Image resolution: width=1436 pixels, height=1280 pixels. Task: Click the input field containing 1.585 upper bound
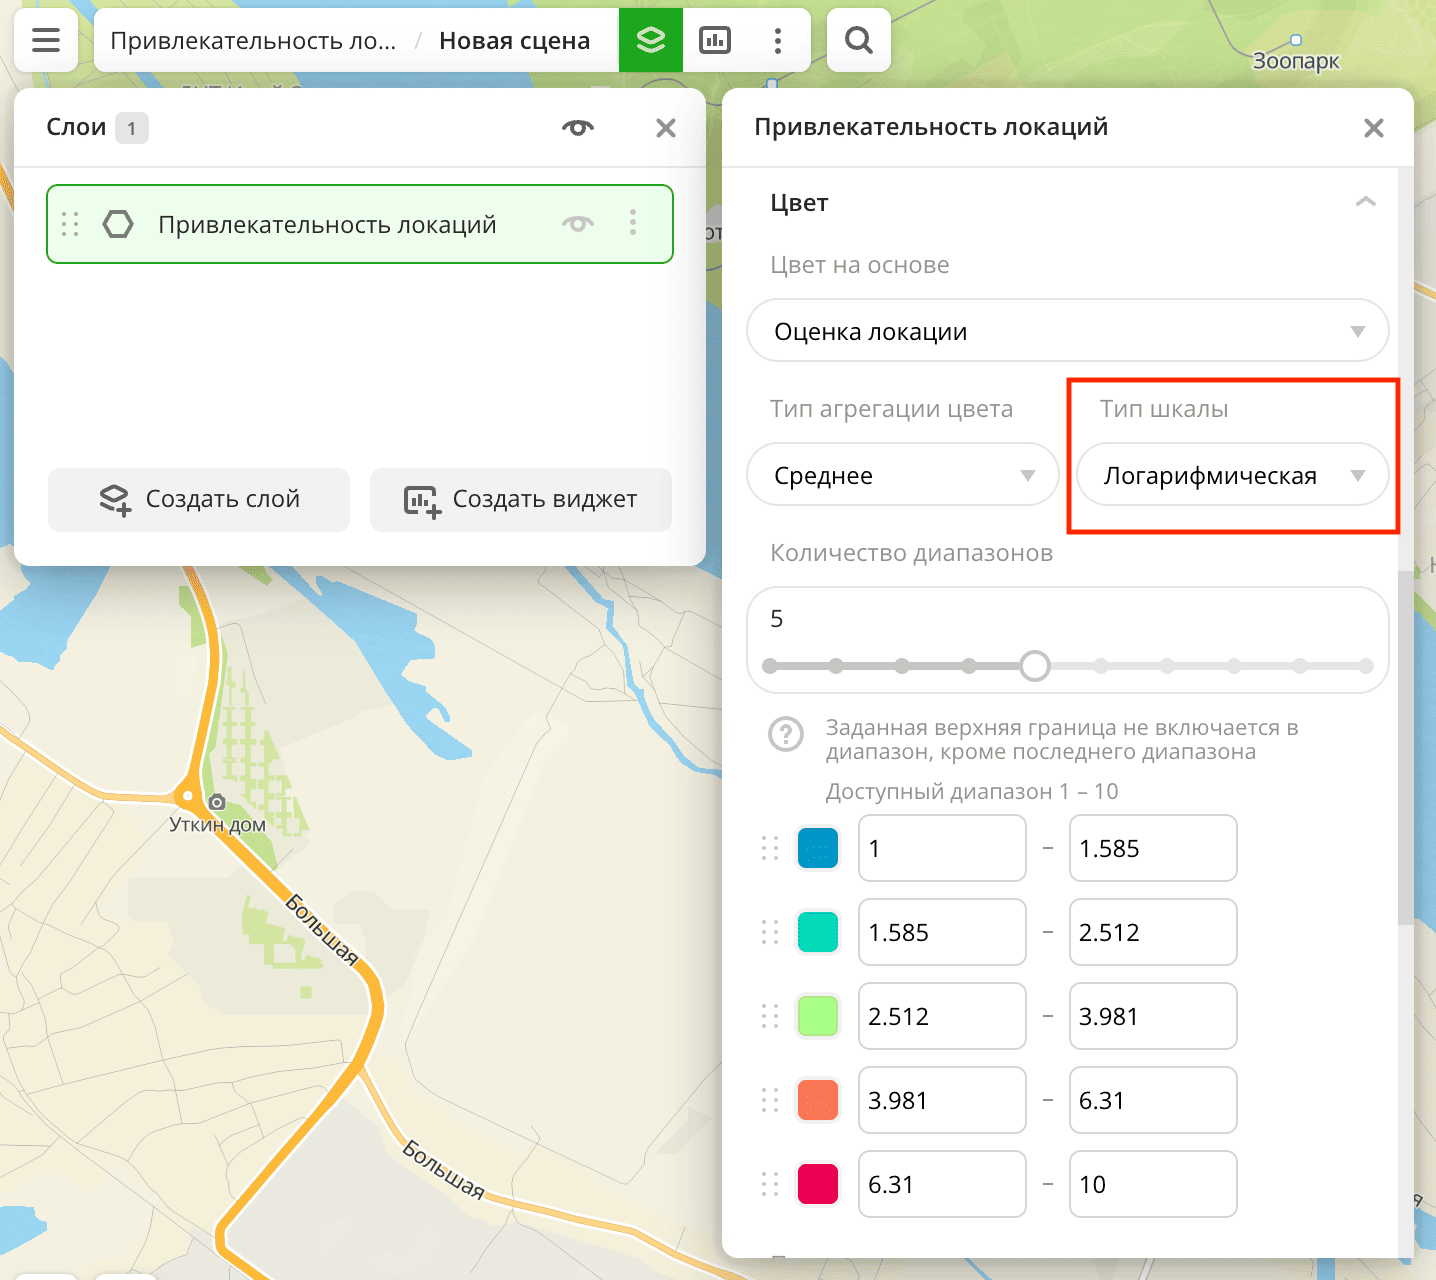tap(1152, 848)
